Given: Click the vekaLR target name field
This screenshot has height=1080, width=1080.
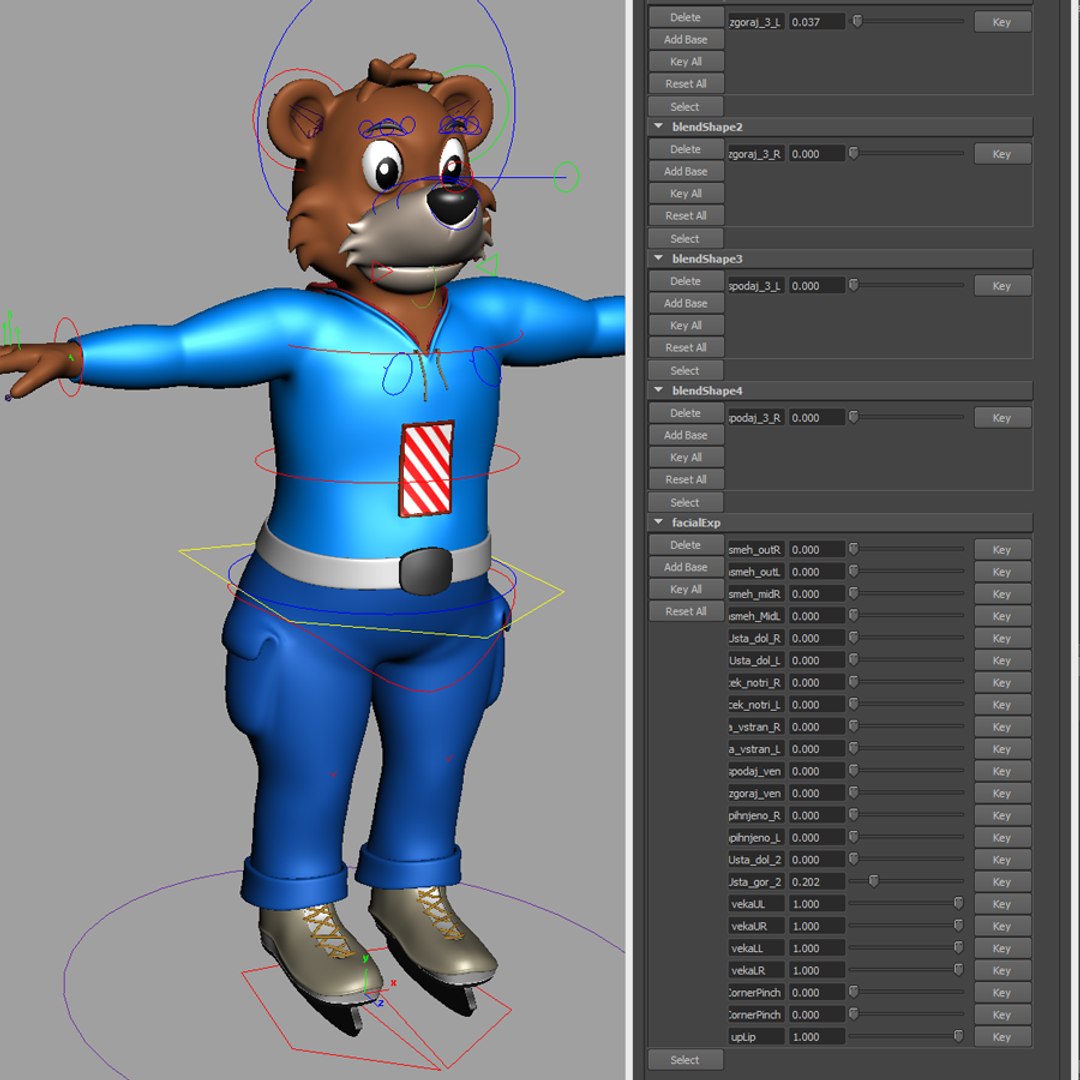Looking at the screenshot, I should 756,970.
